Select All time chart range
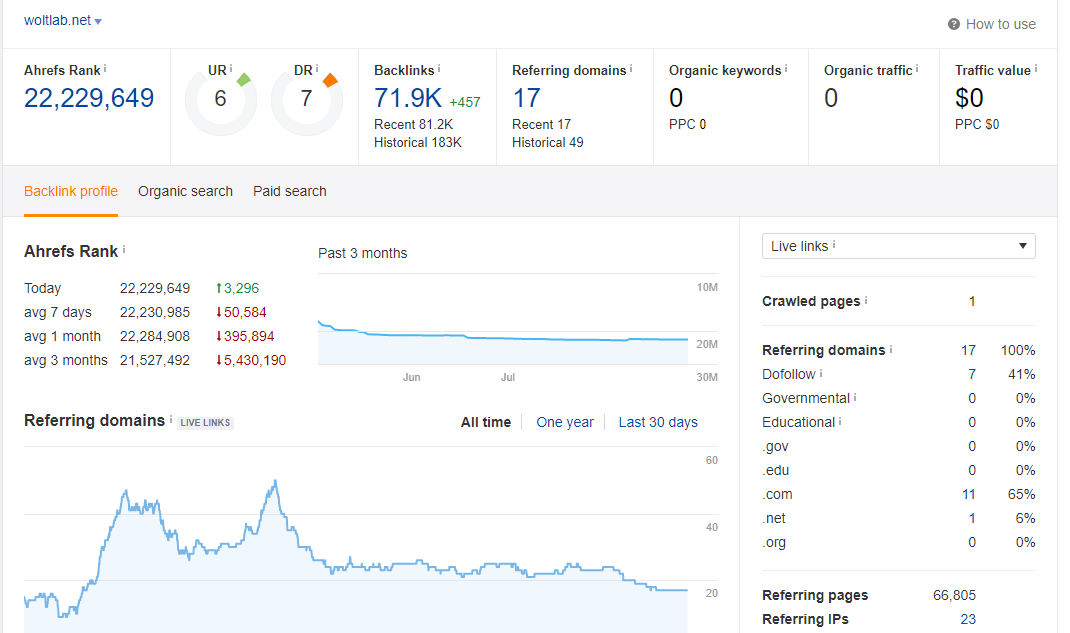 pyautogui.click(x=485, y=422)
